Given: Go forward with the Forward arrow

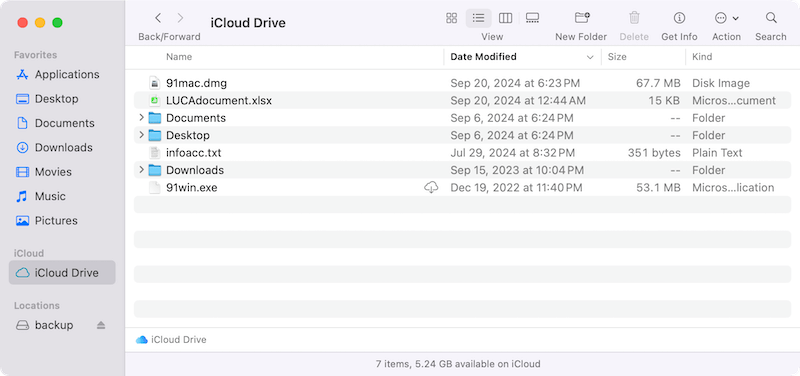Looking at the screenshot, I should click(x=180, y=18).
